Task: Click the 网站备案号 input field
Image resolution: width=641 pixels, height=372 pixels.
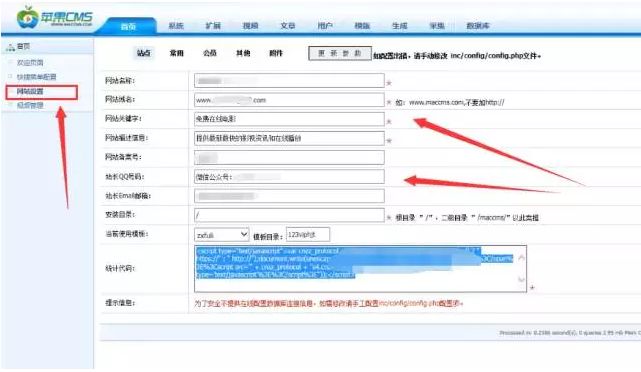Action: point(289,157)
